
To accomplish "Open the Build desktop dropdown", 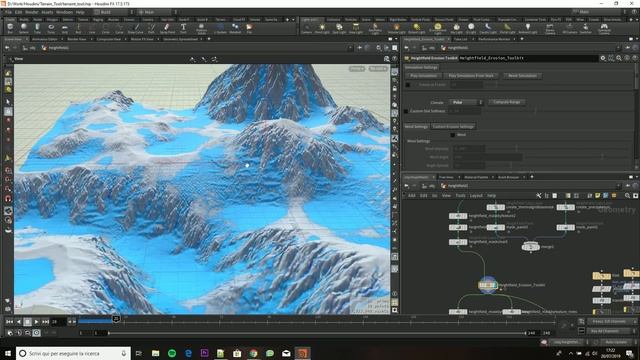I will [x=113, y=12].
